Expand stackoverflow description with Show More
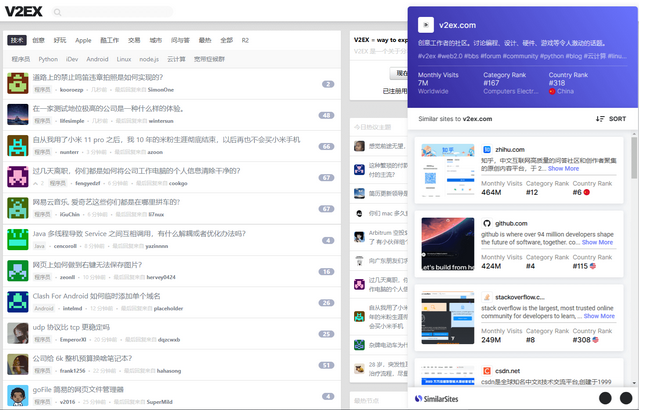This screenshot has height=419, width=645. [599, 316]
